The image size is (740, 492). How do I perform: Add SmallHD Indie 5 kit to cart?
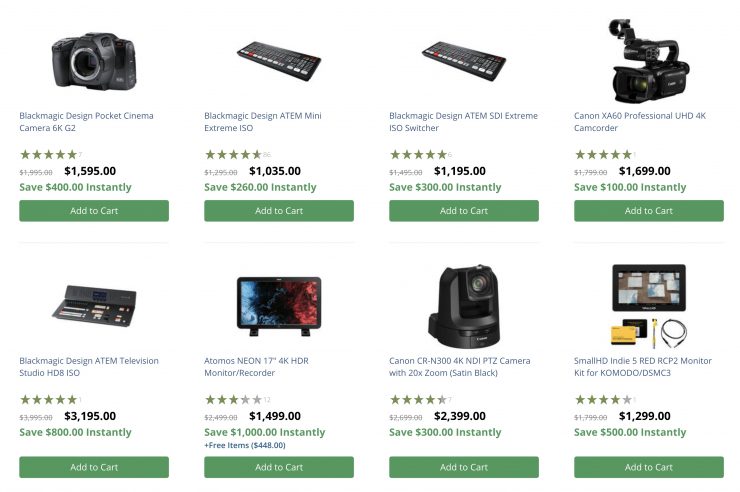pos(648,467)
